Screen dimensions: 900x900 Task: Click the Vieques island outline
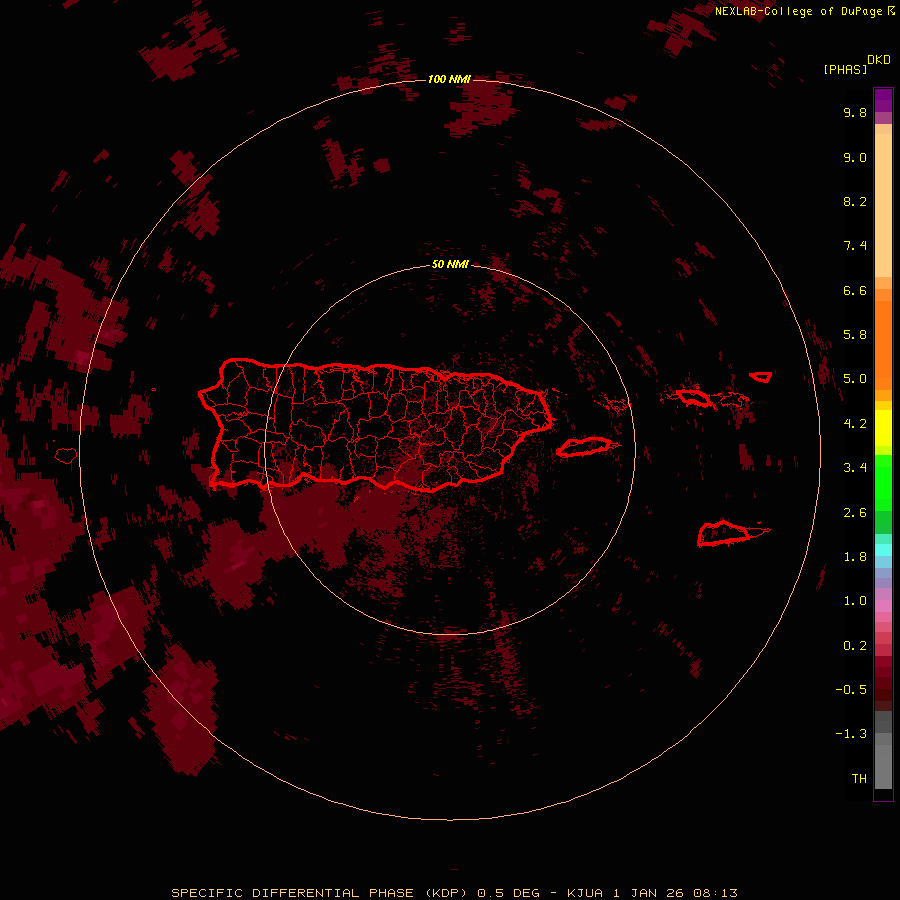click(584, 447)
